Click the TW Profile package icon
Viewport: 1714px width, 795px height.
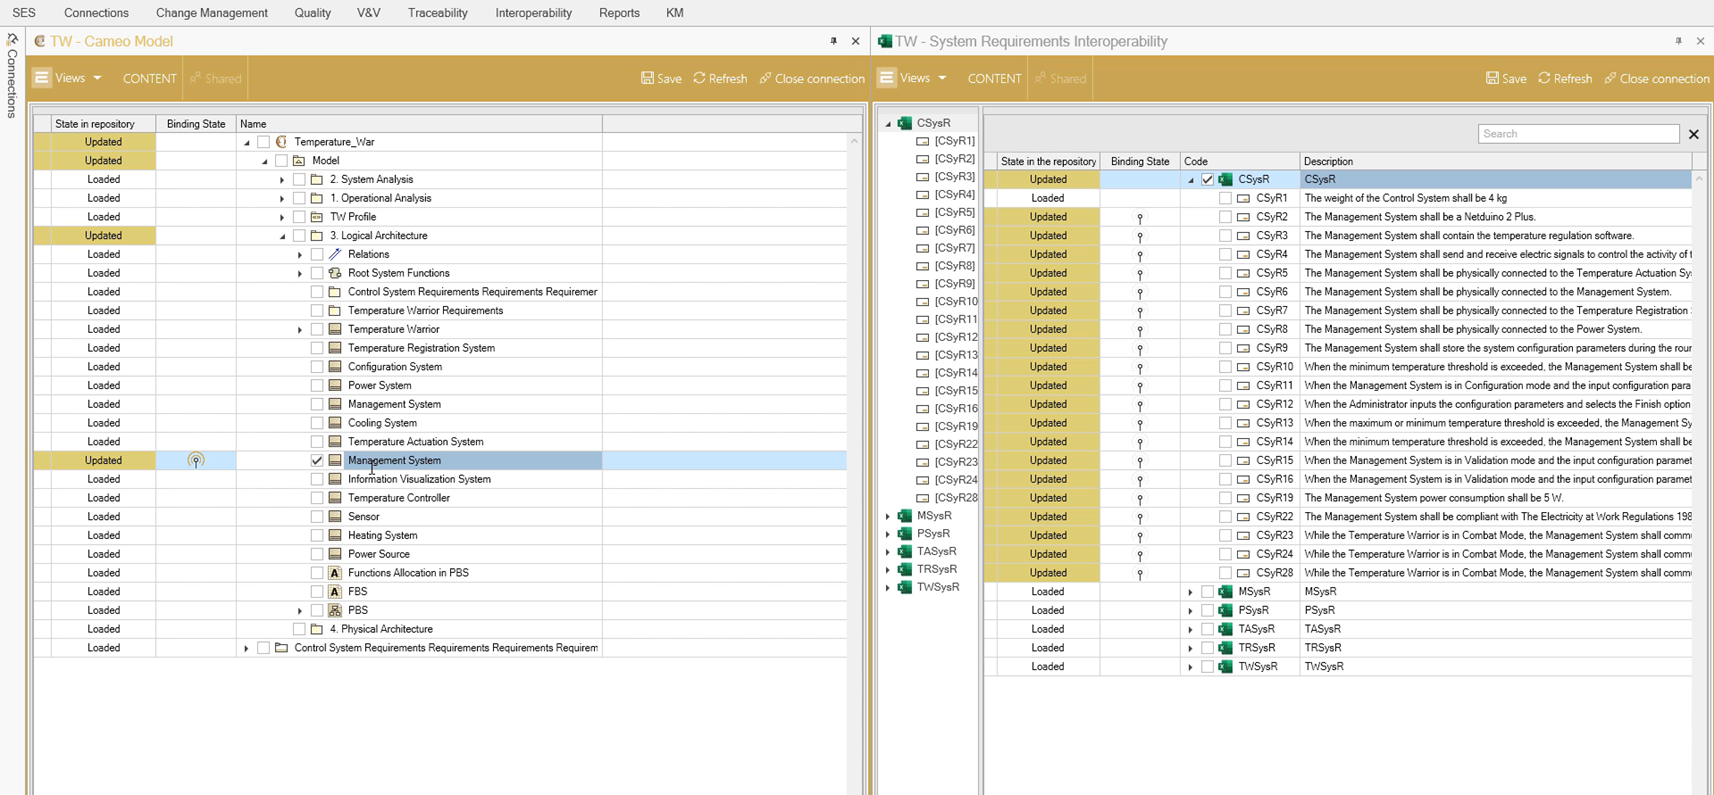[317, 217]
